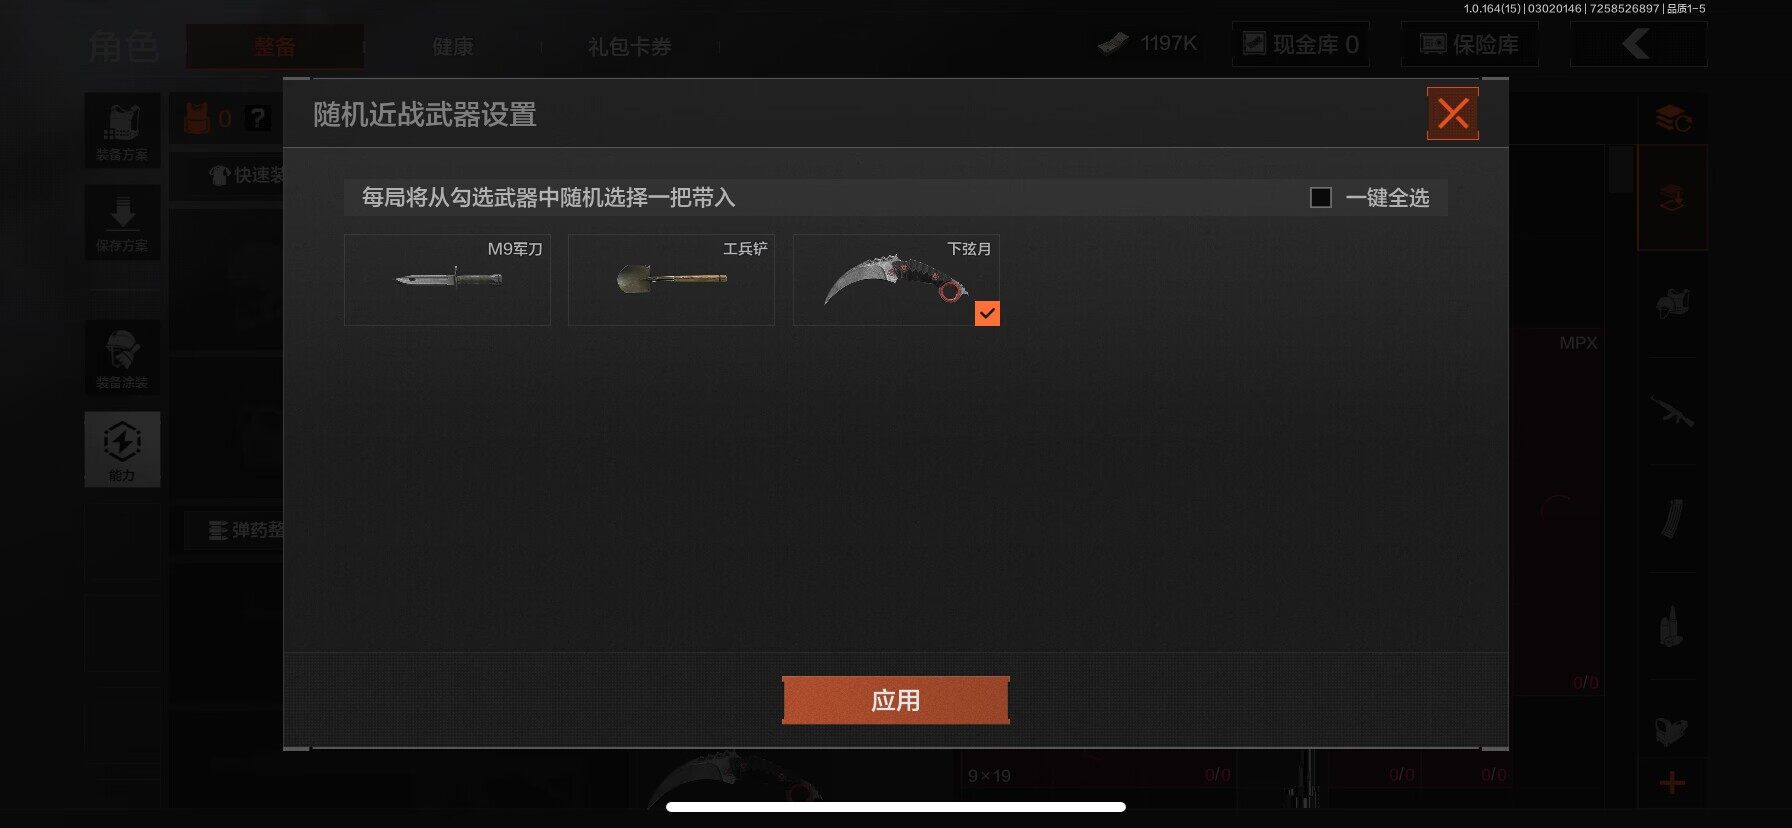Select the ammo bullets icon in sidebar
The image size is (1792, 828).
(x=1671, y=627)
